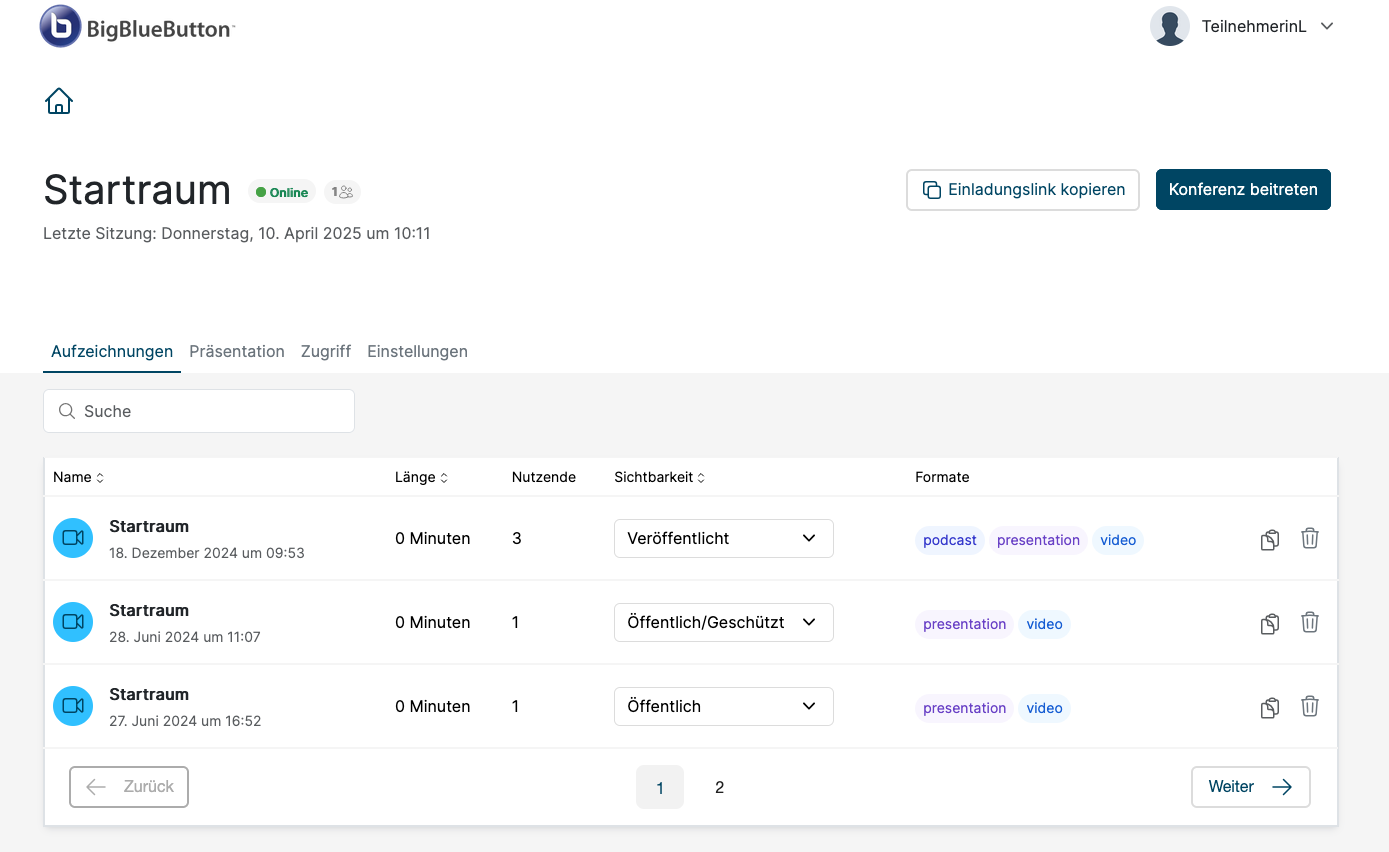1389x852 pixels.
Task: Copy link of 18. Dezember recording
Action: coord(1269,540)
